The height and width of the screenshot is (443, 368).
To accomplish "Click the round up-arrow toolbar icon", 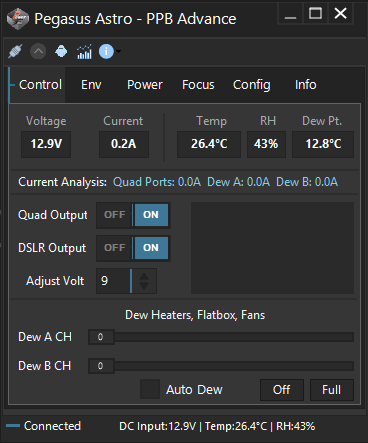I will tap(38, 52).
